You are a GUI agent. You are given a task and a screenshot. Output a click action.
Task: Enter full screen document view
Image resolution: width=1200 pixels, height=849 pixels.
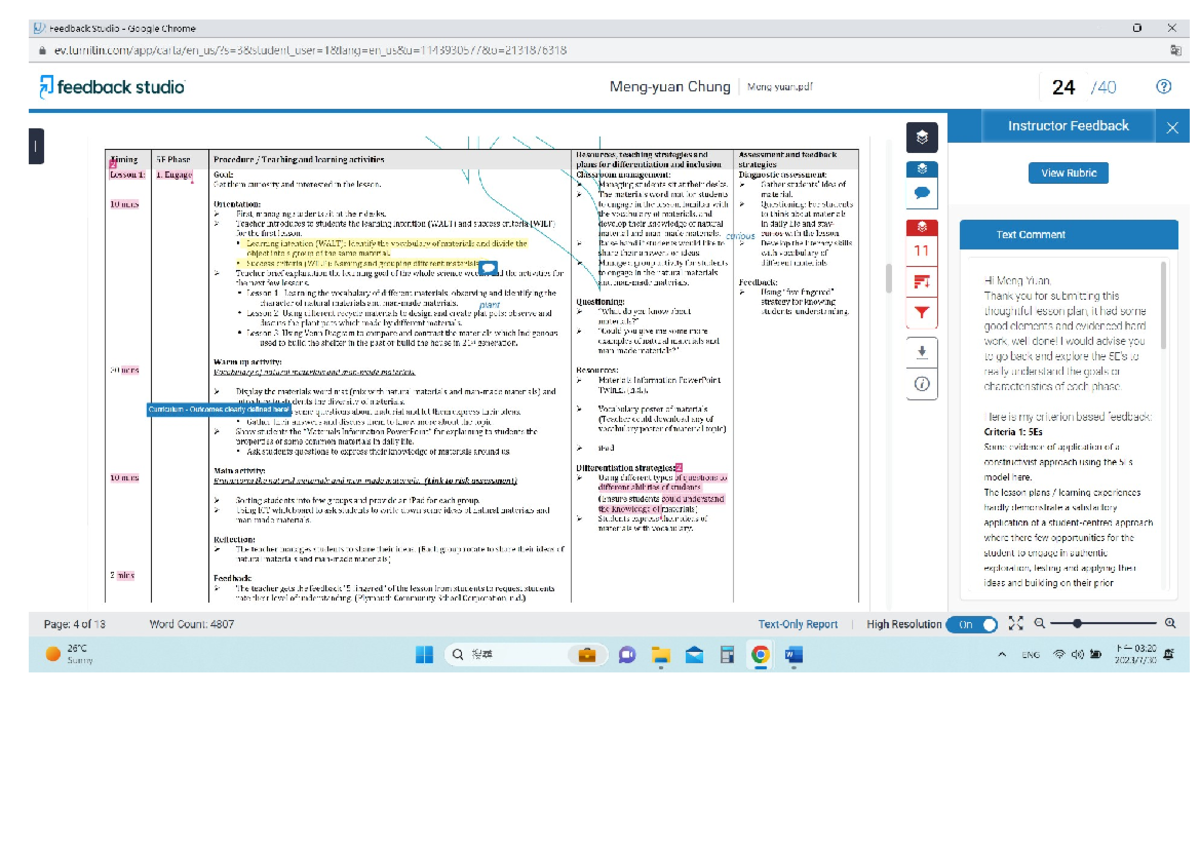click(1016, 624)
